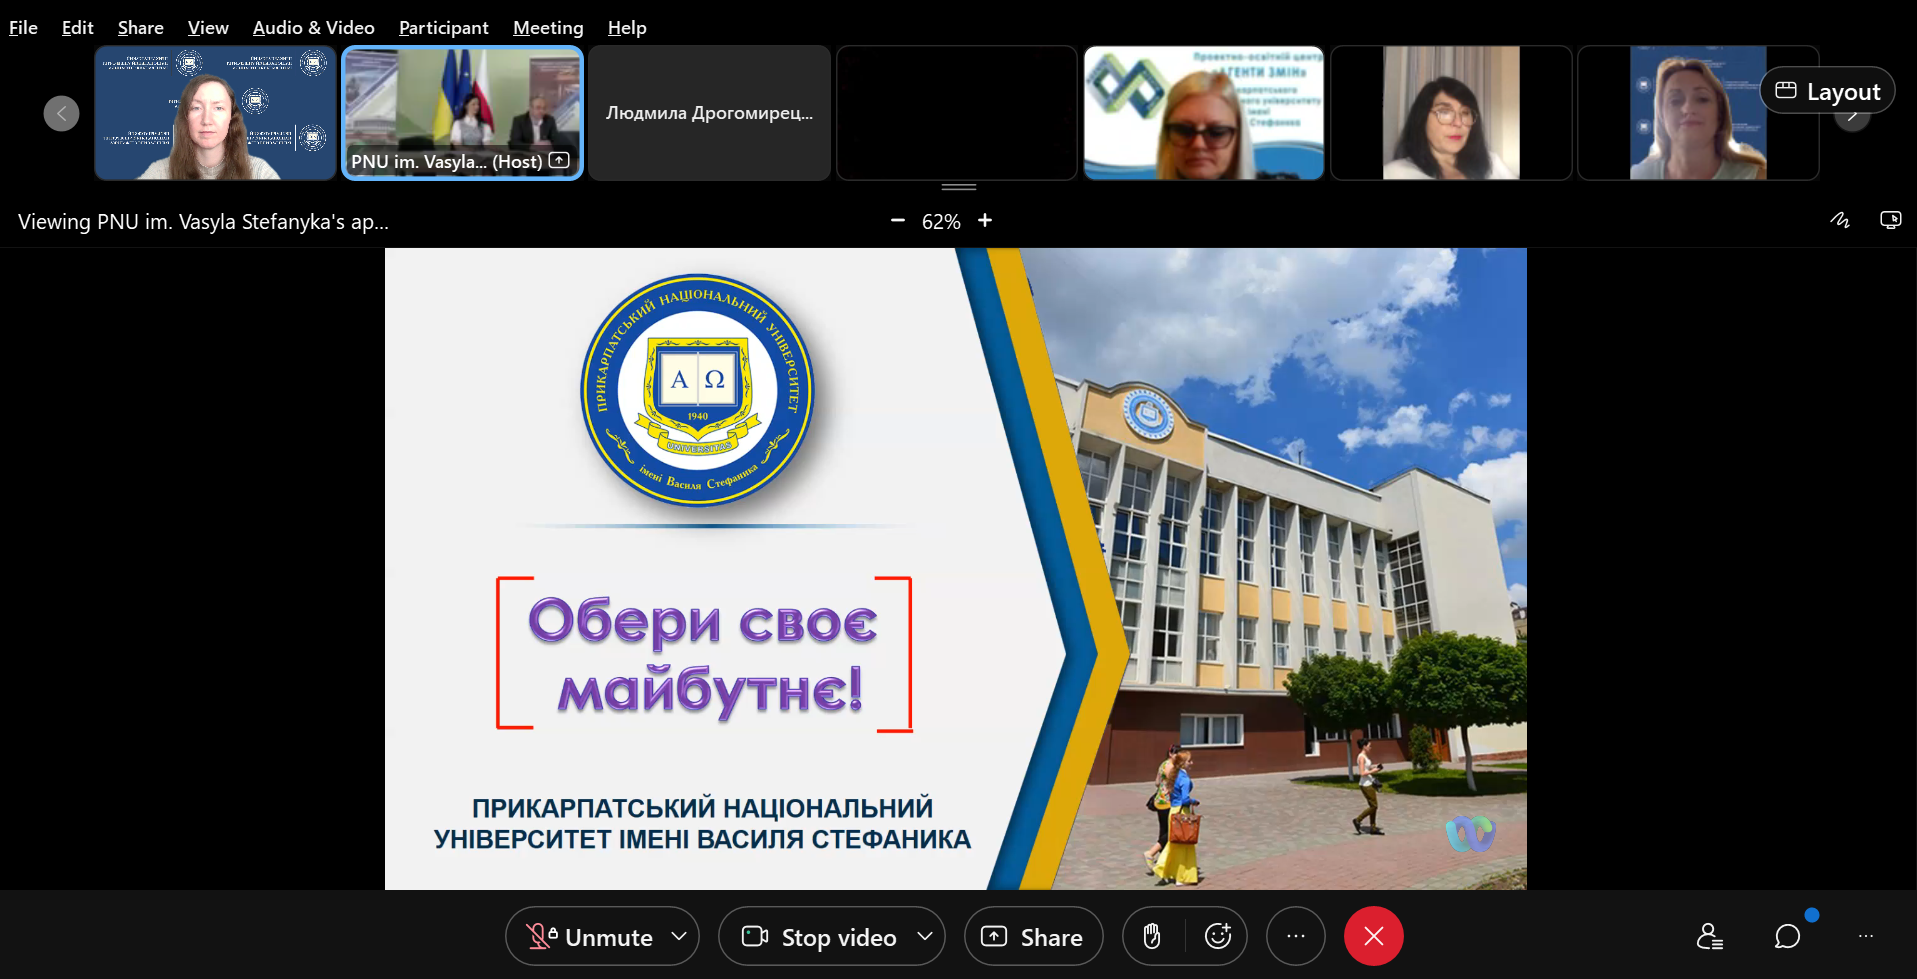Image resolution: width=1917 pixels, height=979 pixels.
Task: Open more options ellipsis in center toolbar
Action: tap(1295, 937)
